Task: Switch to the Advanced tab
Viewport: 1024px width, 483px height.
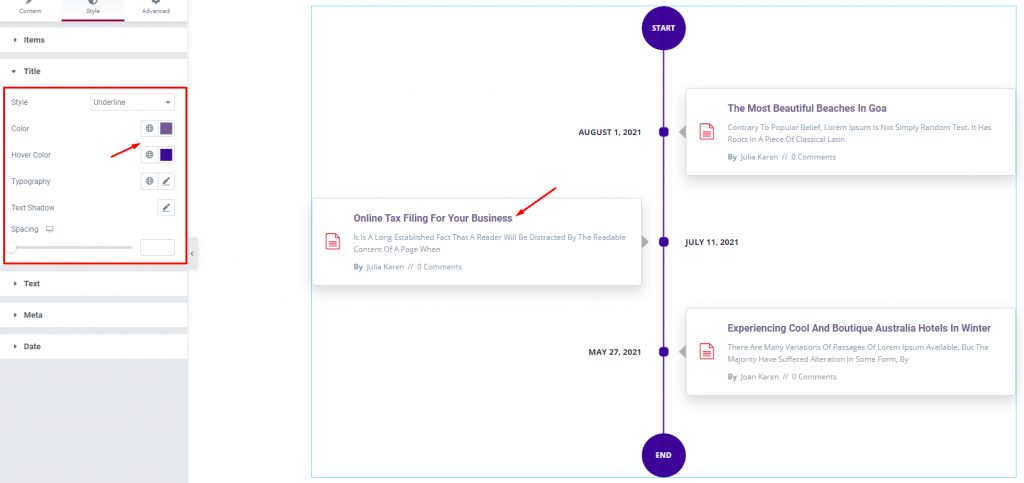Action: (155, 9)
